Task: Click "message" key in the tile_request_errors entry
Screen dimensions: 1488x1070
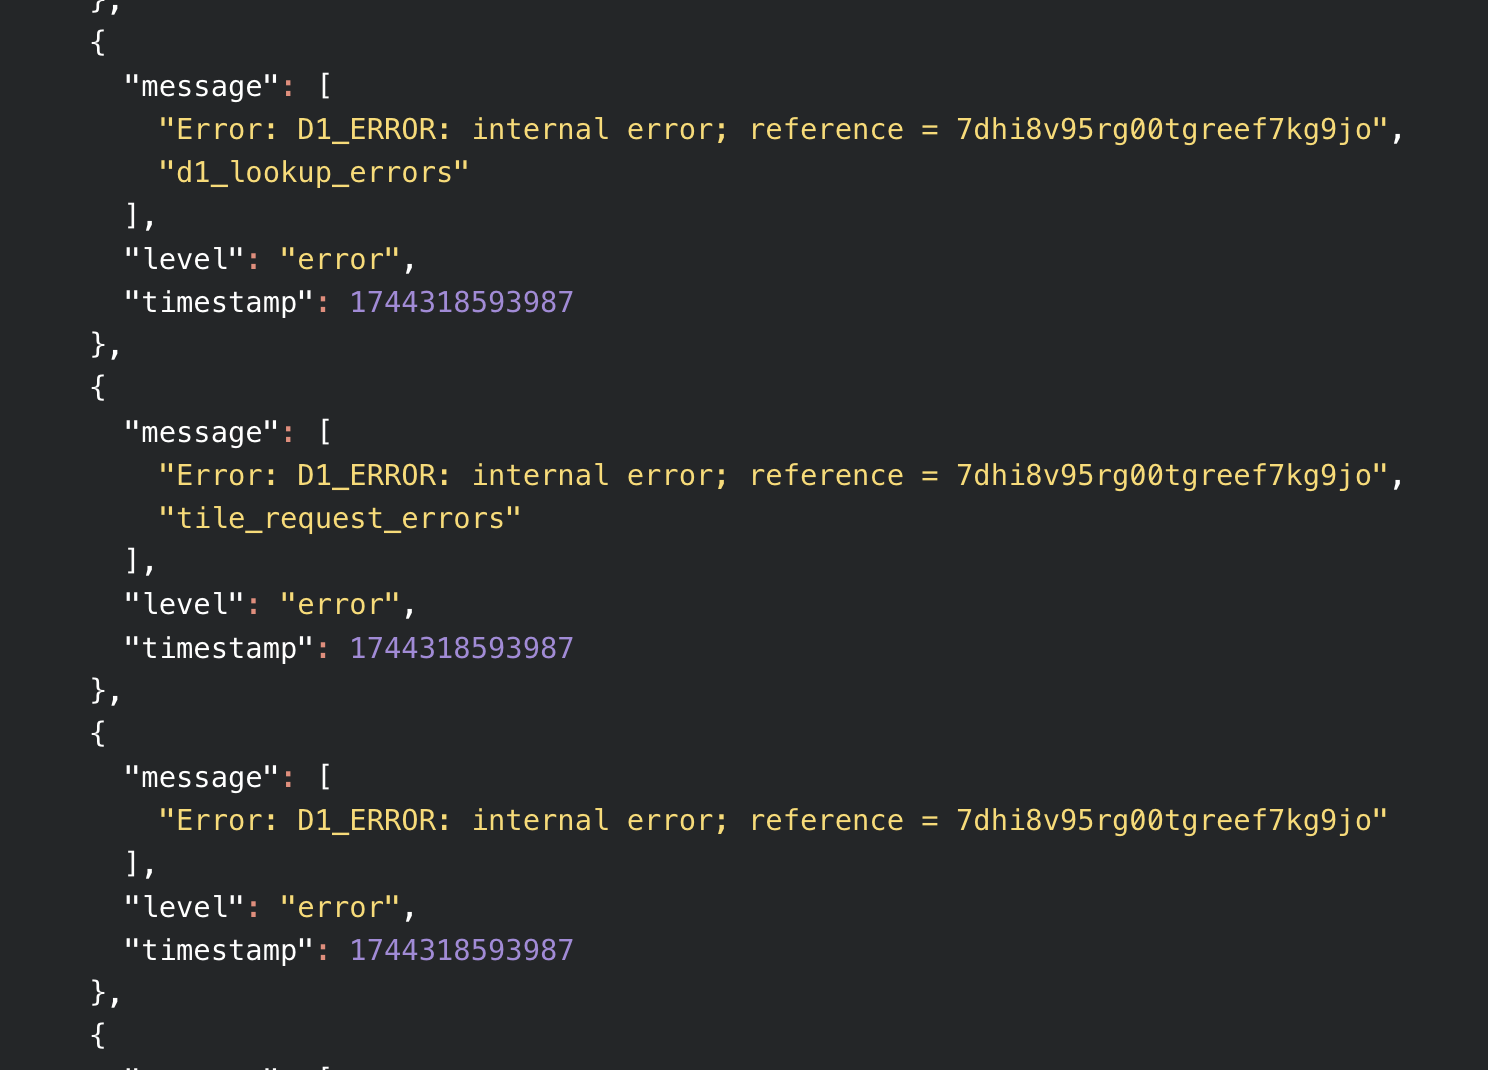Action: tap(201, 432)
